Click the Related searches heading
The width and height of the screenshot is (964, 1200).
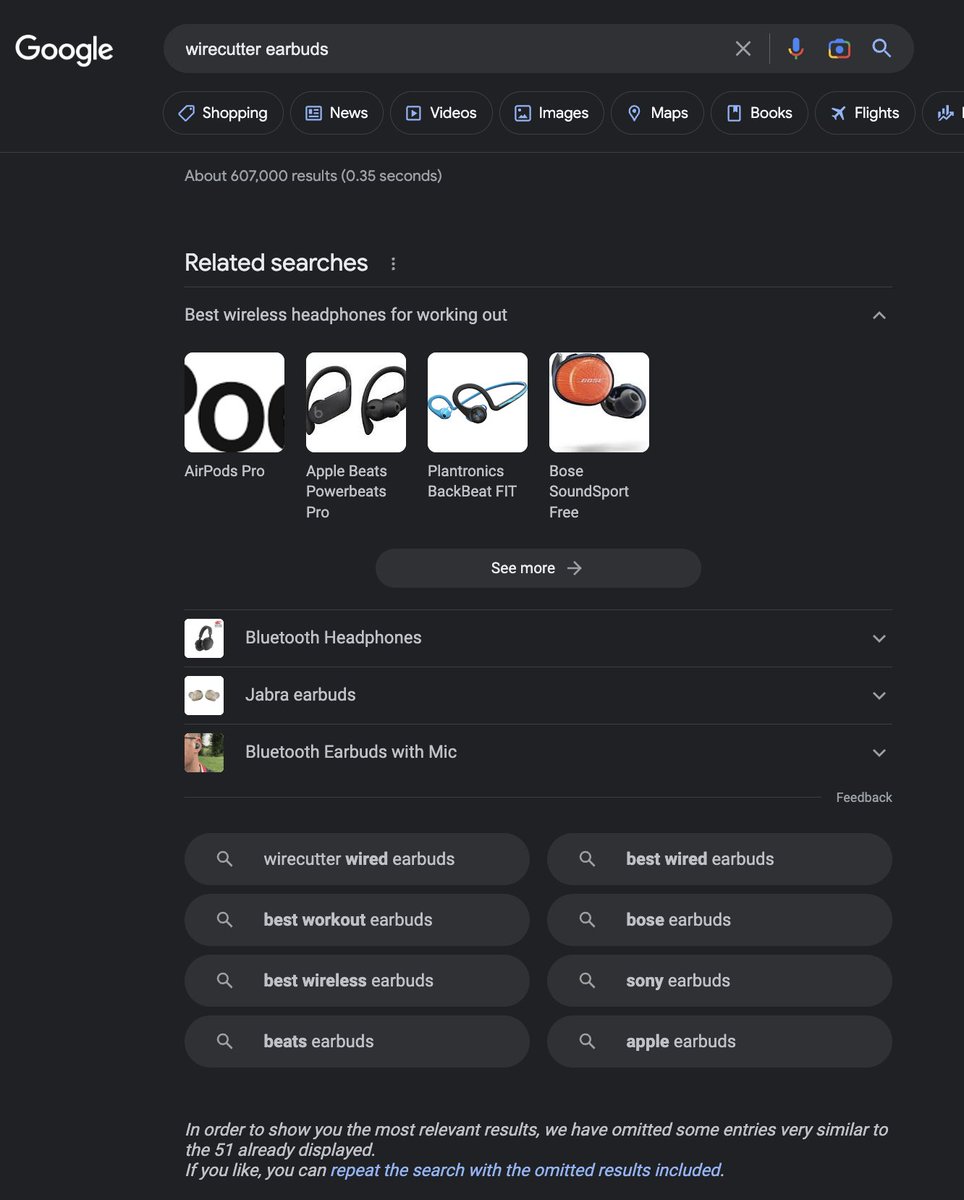(276, 263)
